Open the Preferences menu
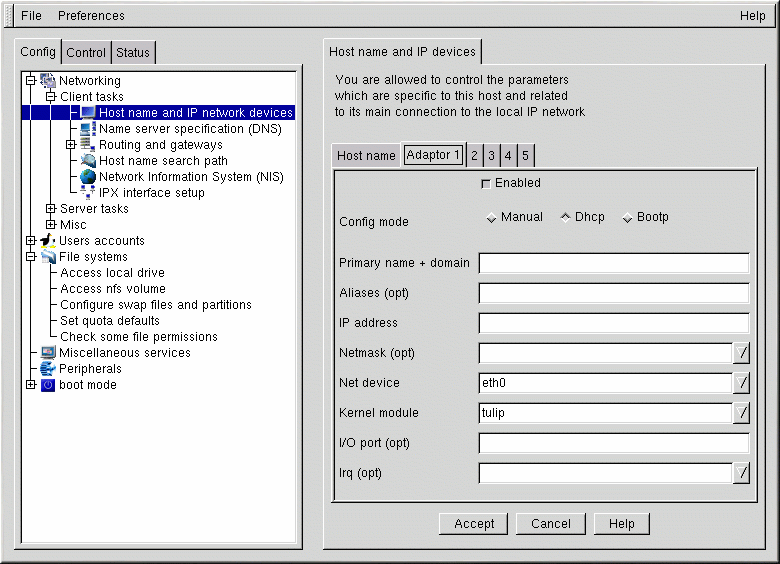Image resolution: width=780 pixels, height=564 pixels. tap(91, 16)
